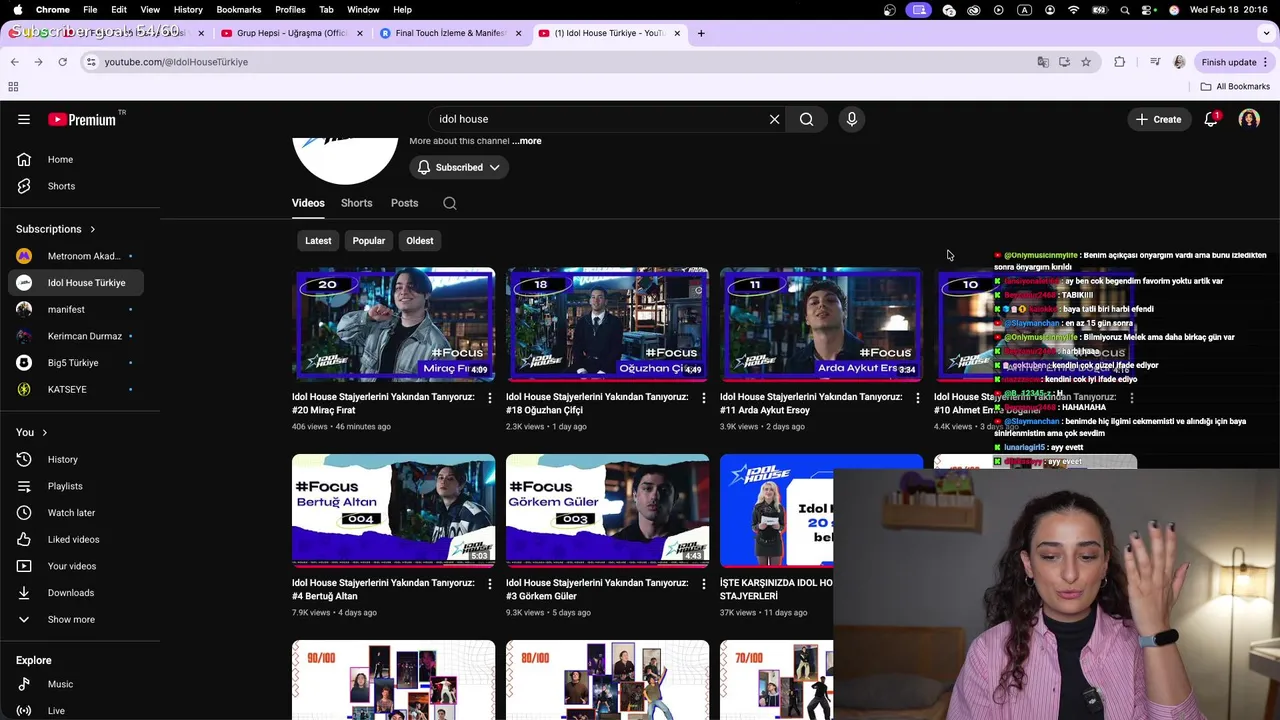The image size is (1280, 720).
Task: Filter videos by Popular chip
Action: click(x=369, y=241)
